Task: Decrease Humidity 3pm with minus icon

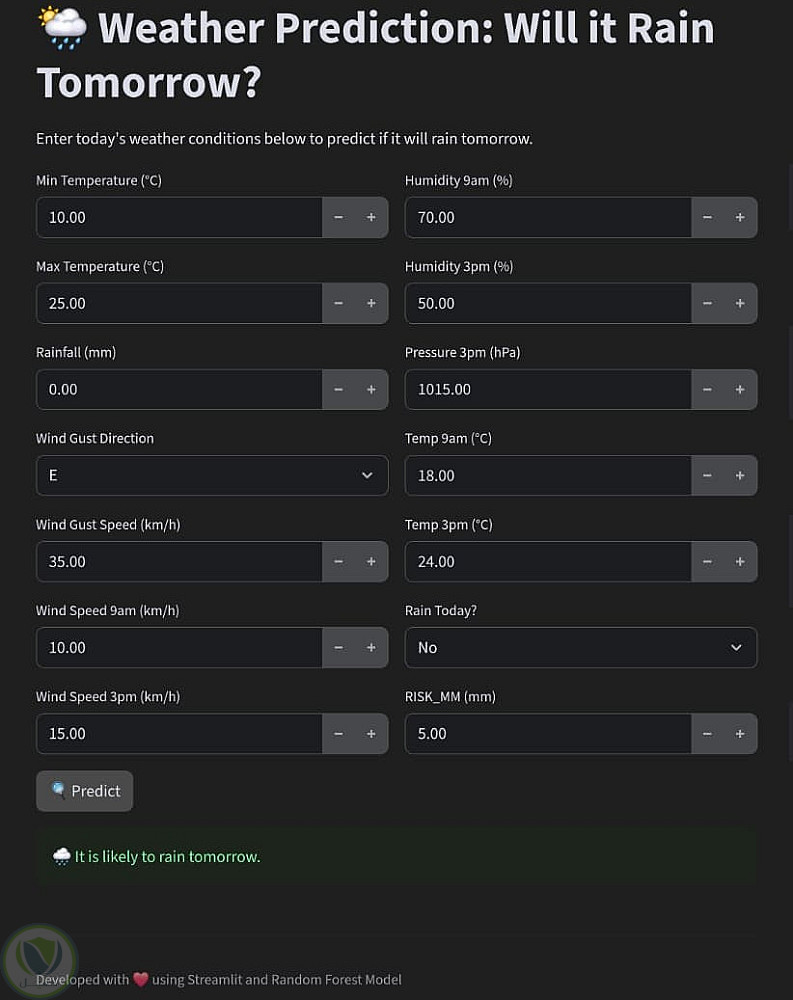Action: coord(707,303)
